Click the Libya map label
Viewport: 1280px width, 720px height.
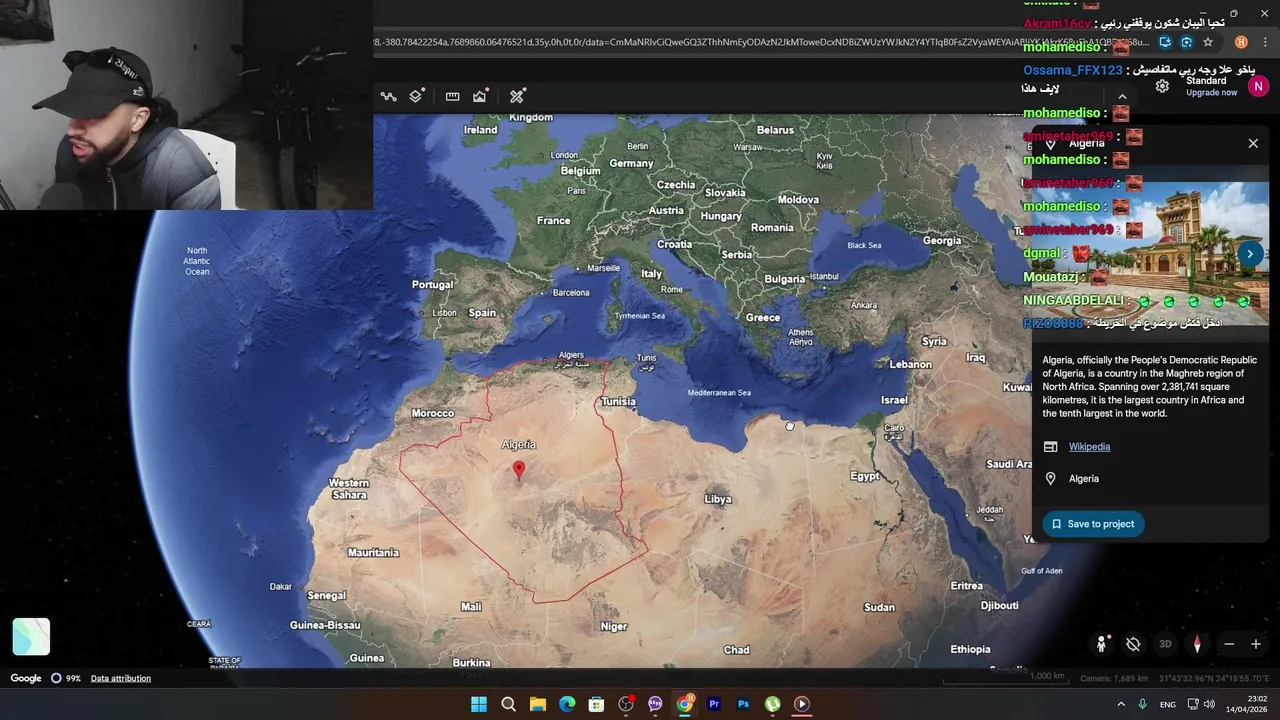coord(718,499)
